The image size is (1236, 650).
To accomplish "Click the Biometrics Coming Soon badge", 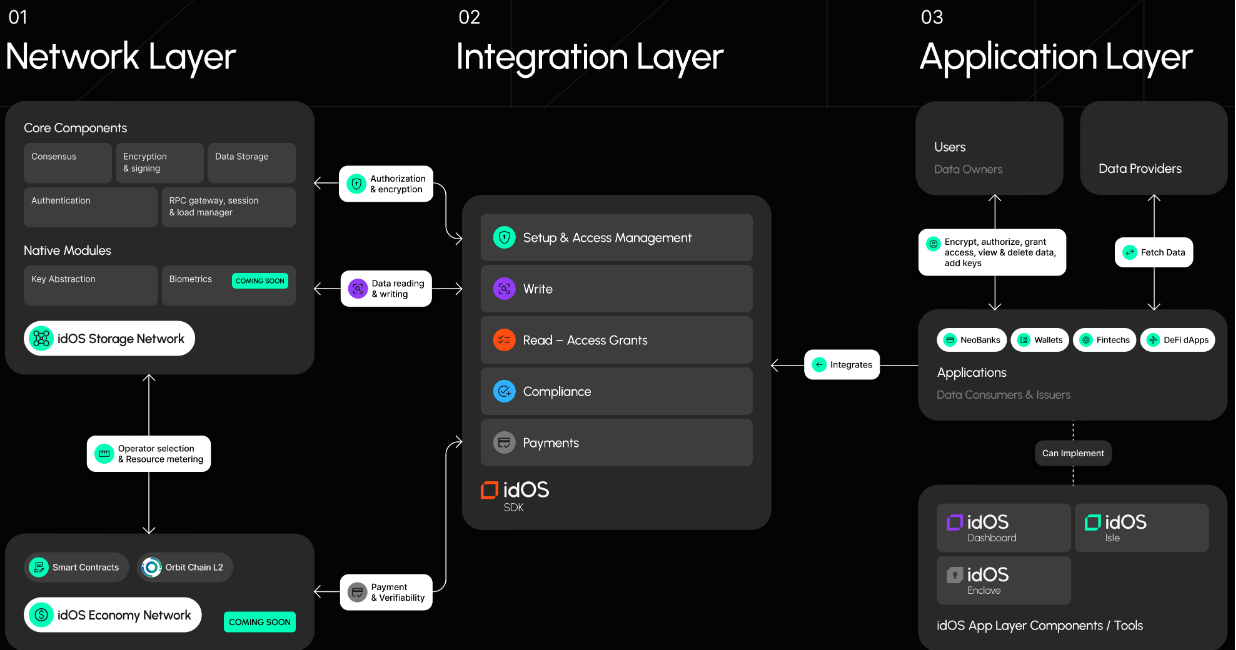I will (x=261, y=281).
